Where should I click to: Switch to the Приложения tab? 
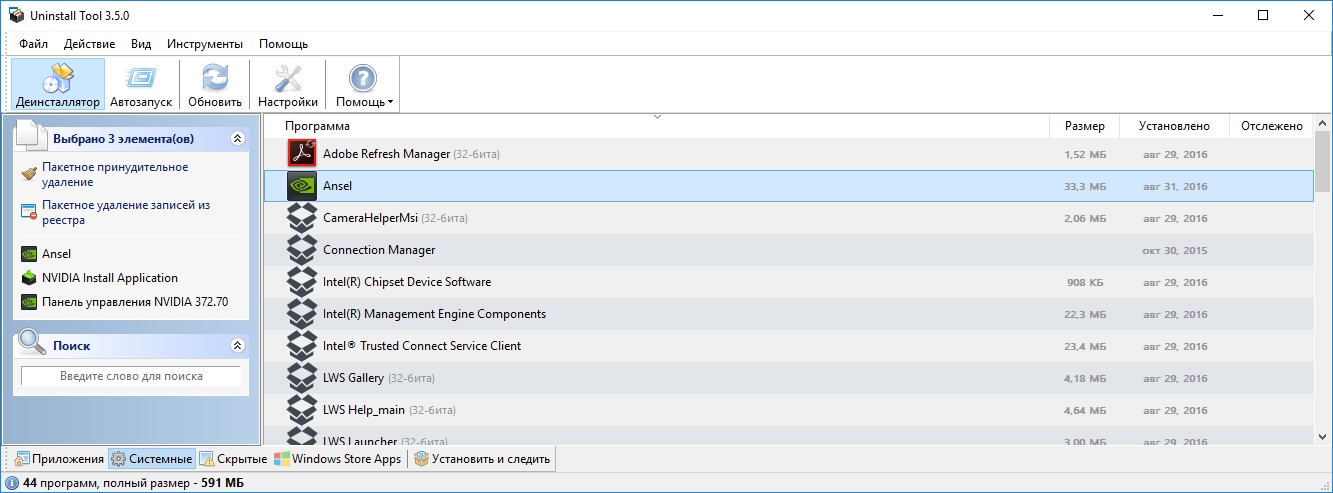58,459
